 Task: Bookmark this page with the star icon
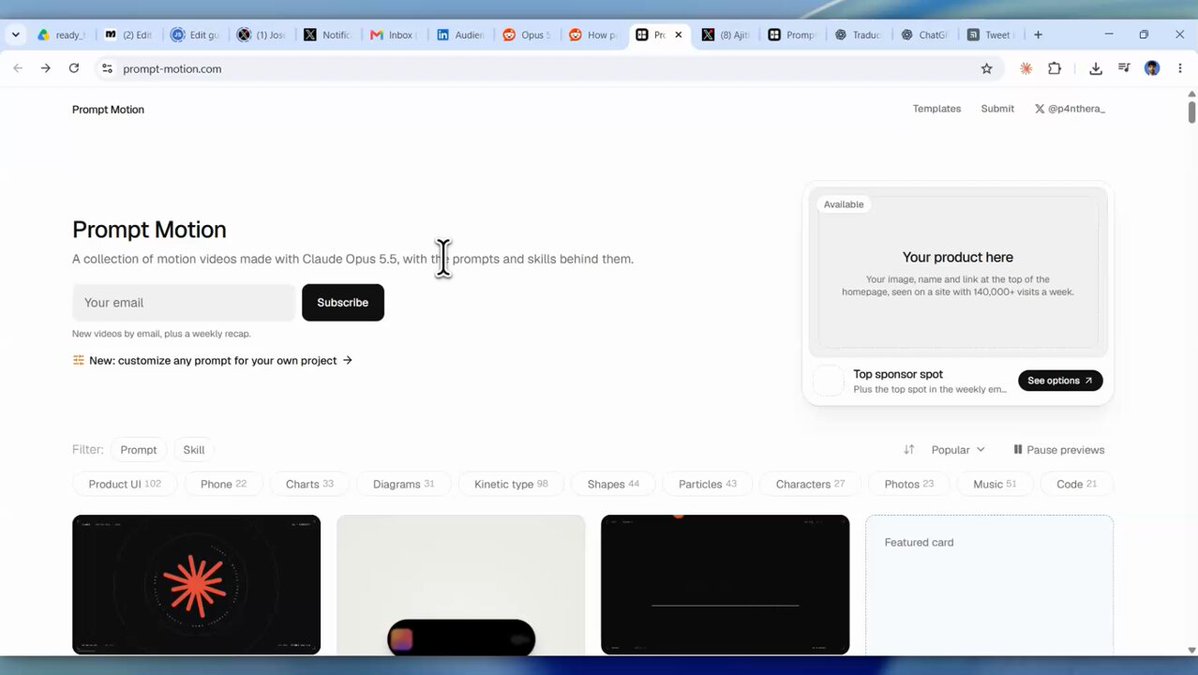986,68
